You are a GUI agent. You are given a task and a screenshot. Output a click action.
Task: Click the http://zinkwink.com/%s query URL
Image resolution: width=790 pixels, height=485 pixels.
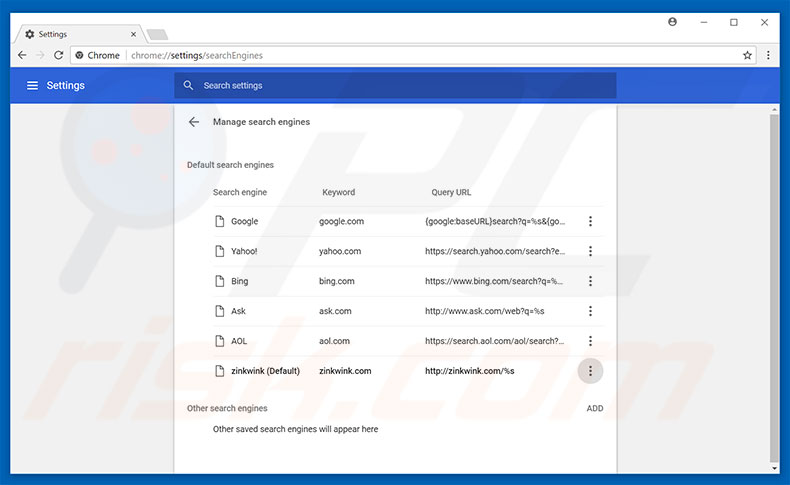[470, 371]
